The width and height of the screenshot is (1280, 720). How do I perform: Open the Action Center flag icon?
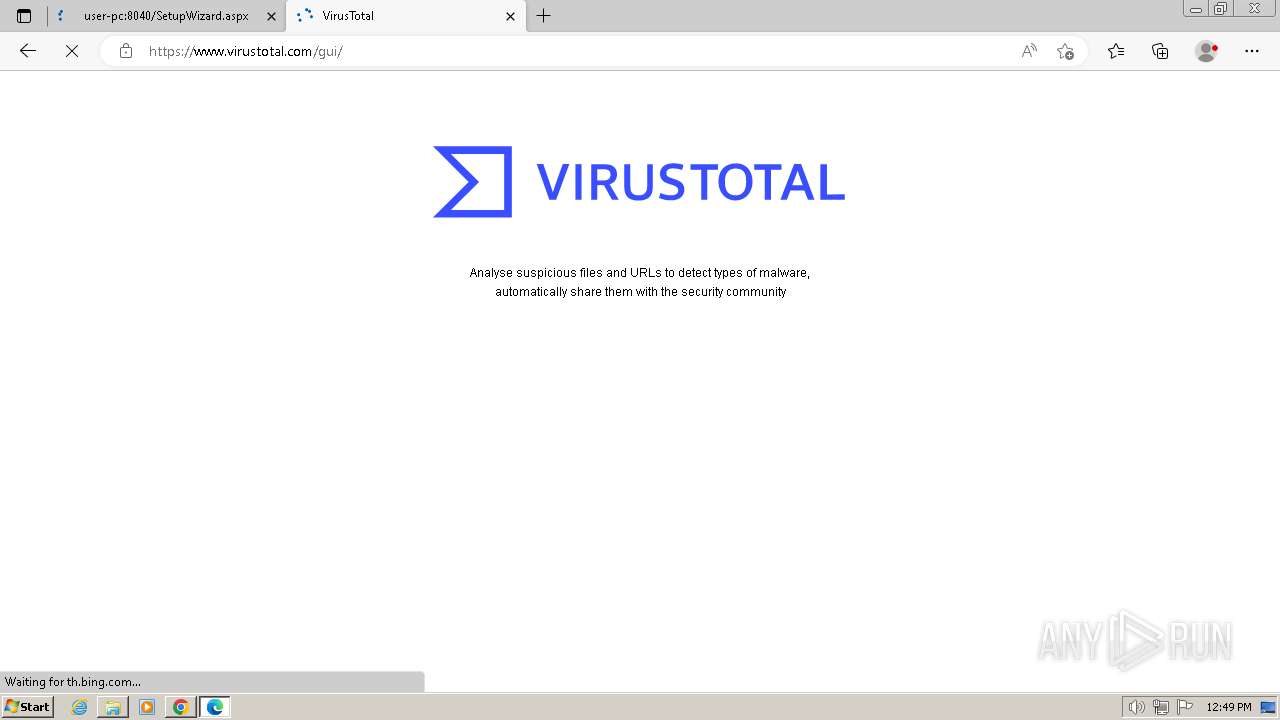tap(1185, 707)
